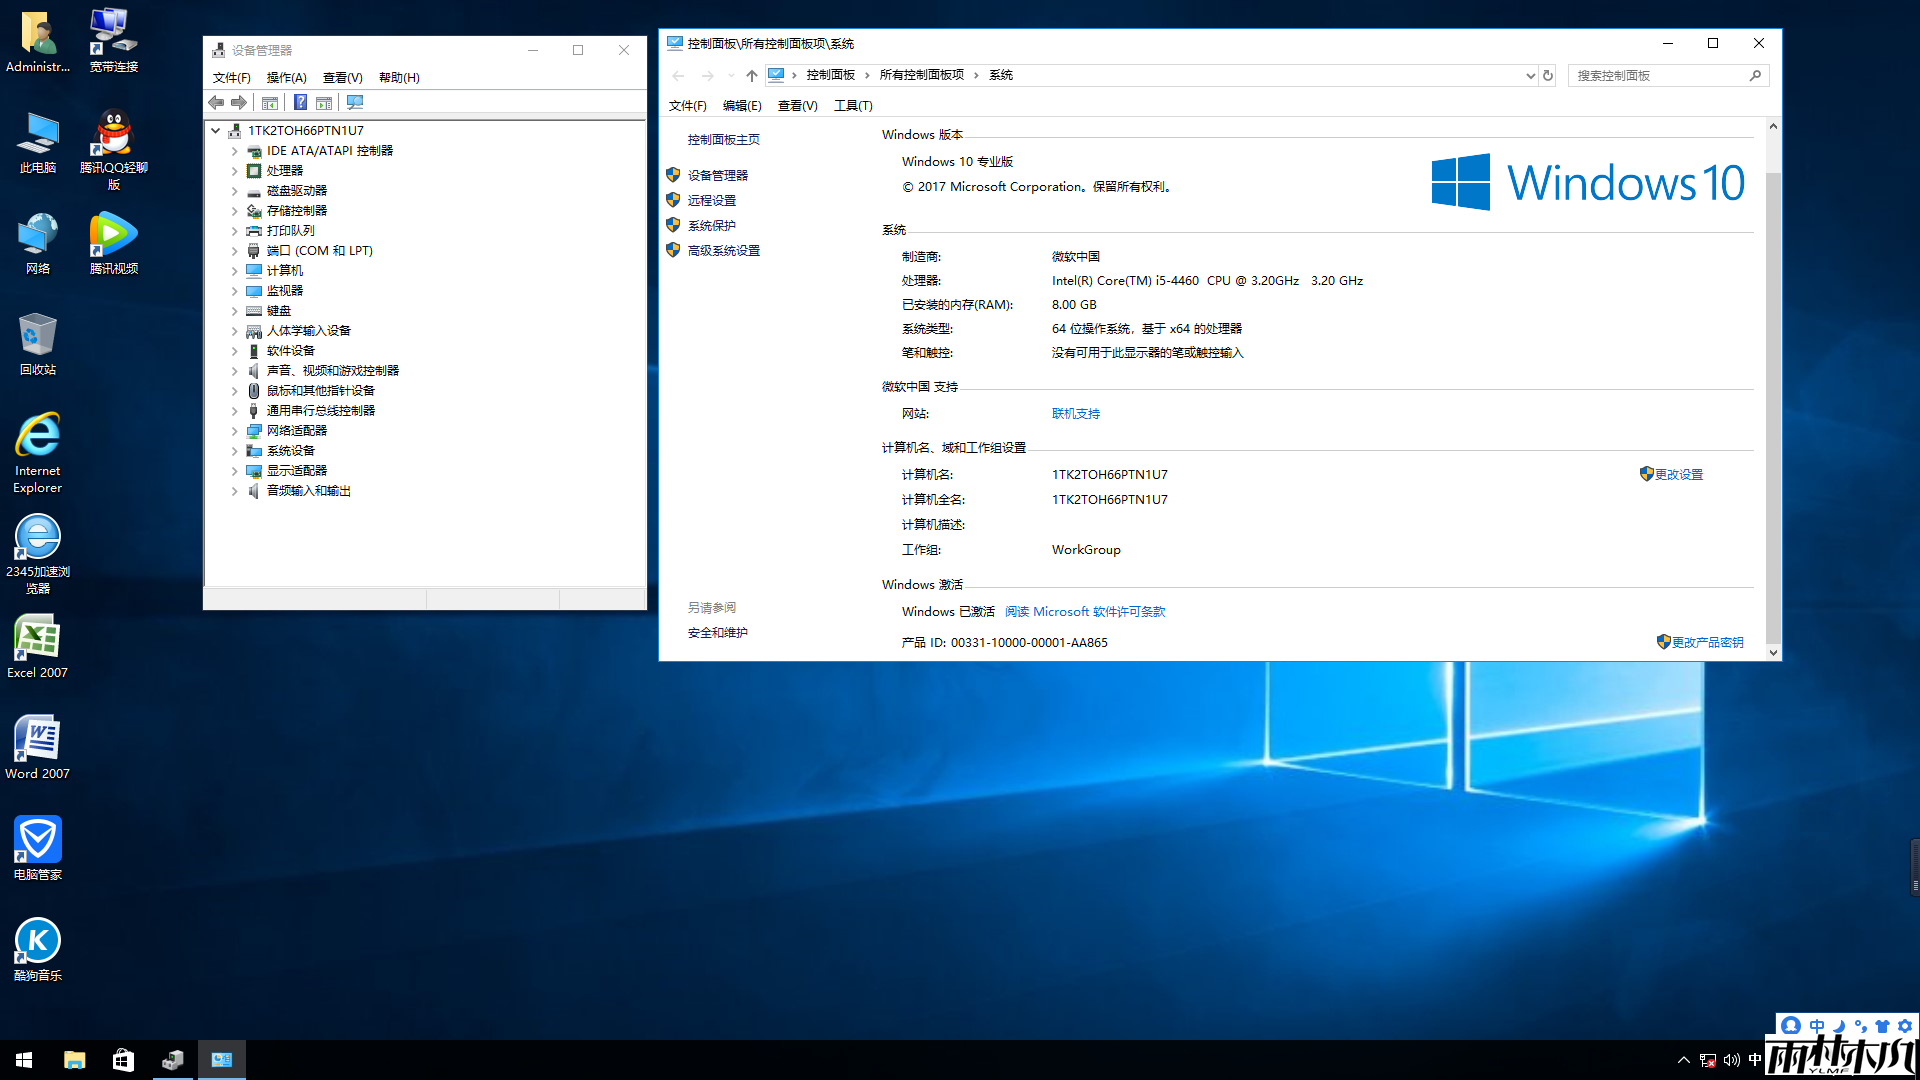Toggle punctuation style in IME toolbar
This screenshot has height=1080, width=1920.
tap(1861, 1026)
